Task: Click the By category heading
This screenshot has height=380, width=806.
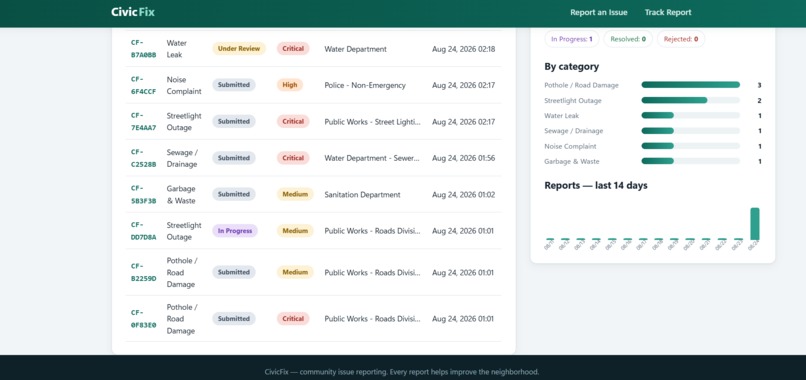Action: [x=572, y=67]
